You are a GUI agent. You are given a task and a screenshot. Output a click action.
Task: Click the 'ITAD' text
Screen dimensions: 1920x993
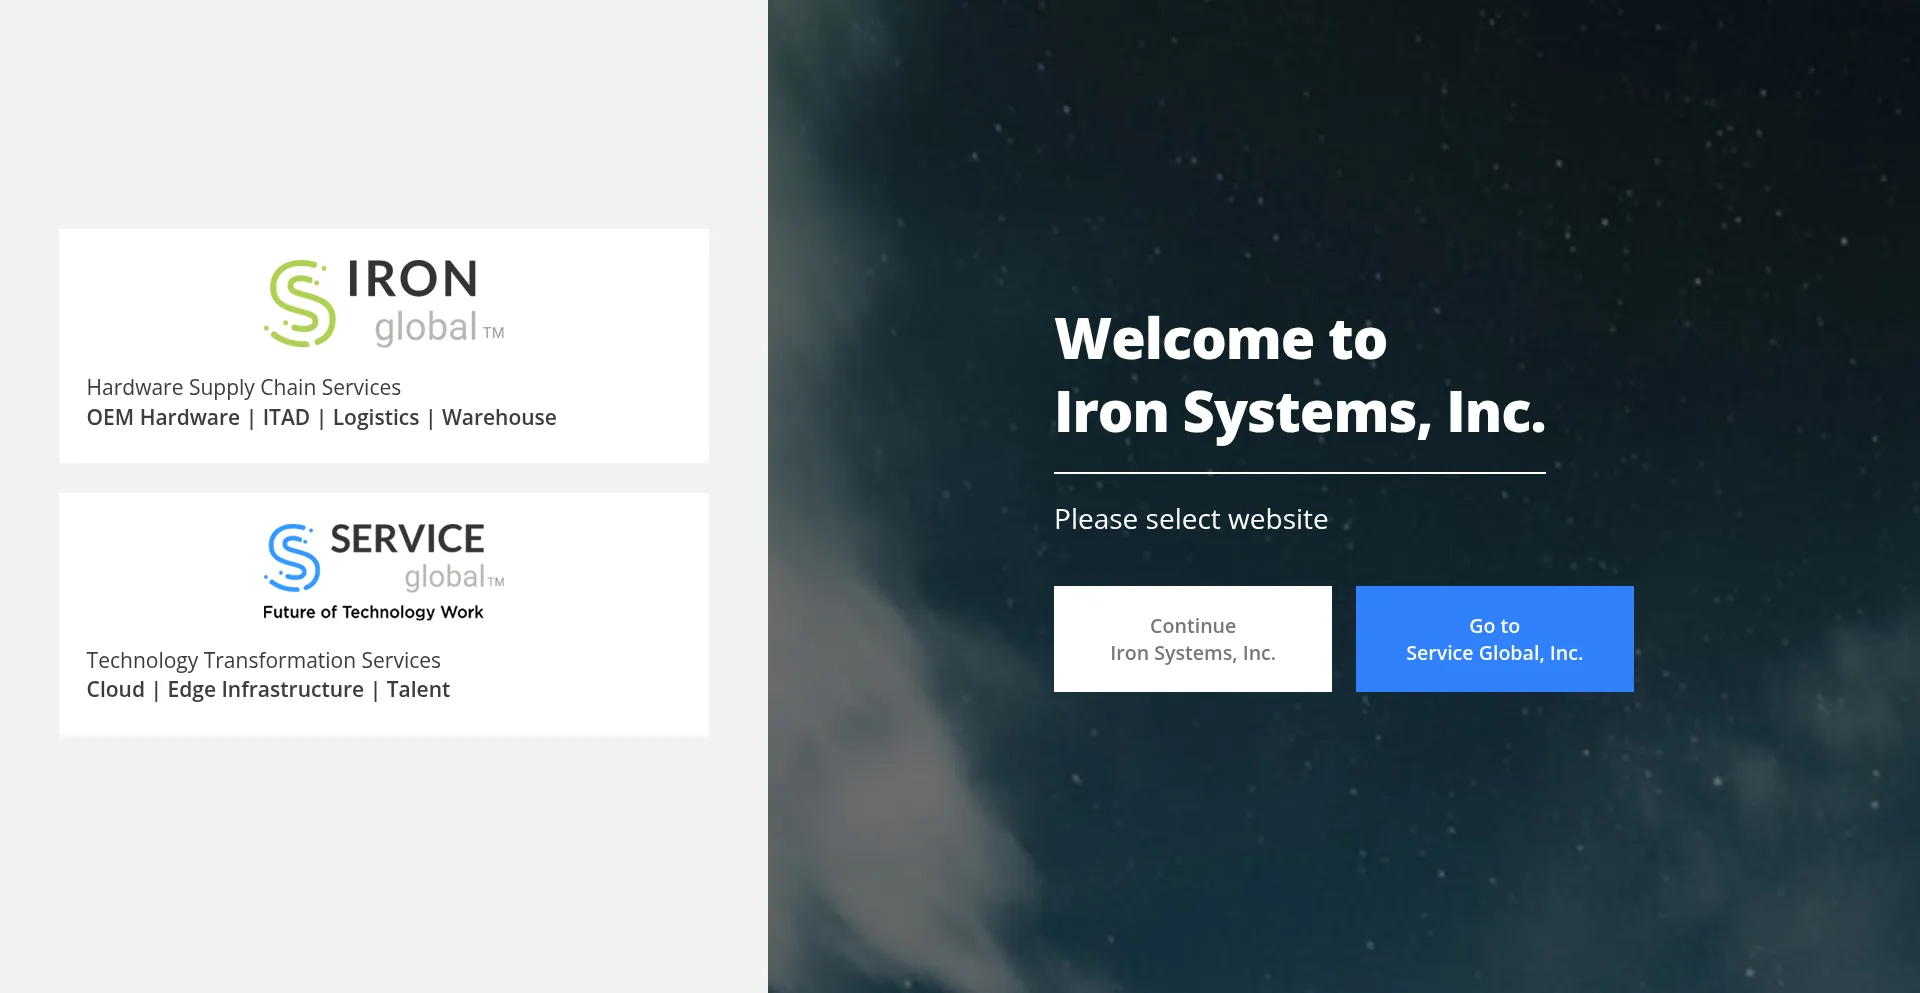(x=286, y=418)
